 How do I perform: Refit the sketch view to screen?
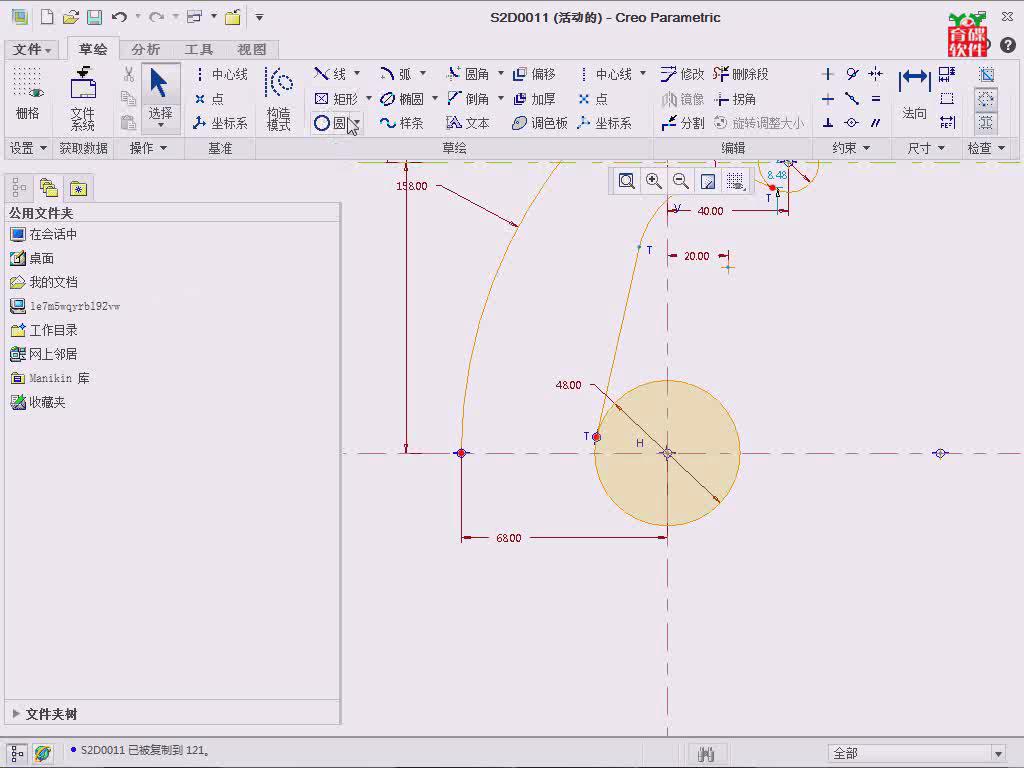(626, 181)
